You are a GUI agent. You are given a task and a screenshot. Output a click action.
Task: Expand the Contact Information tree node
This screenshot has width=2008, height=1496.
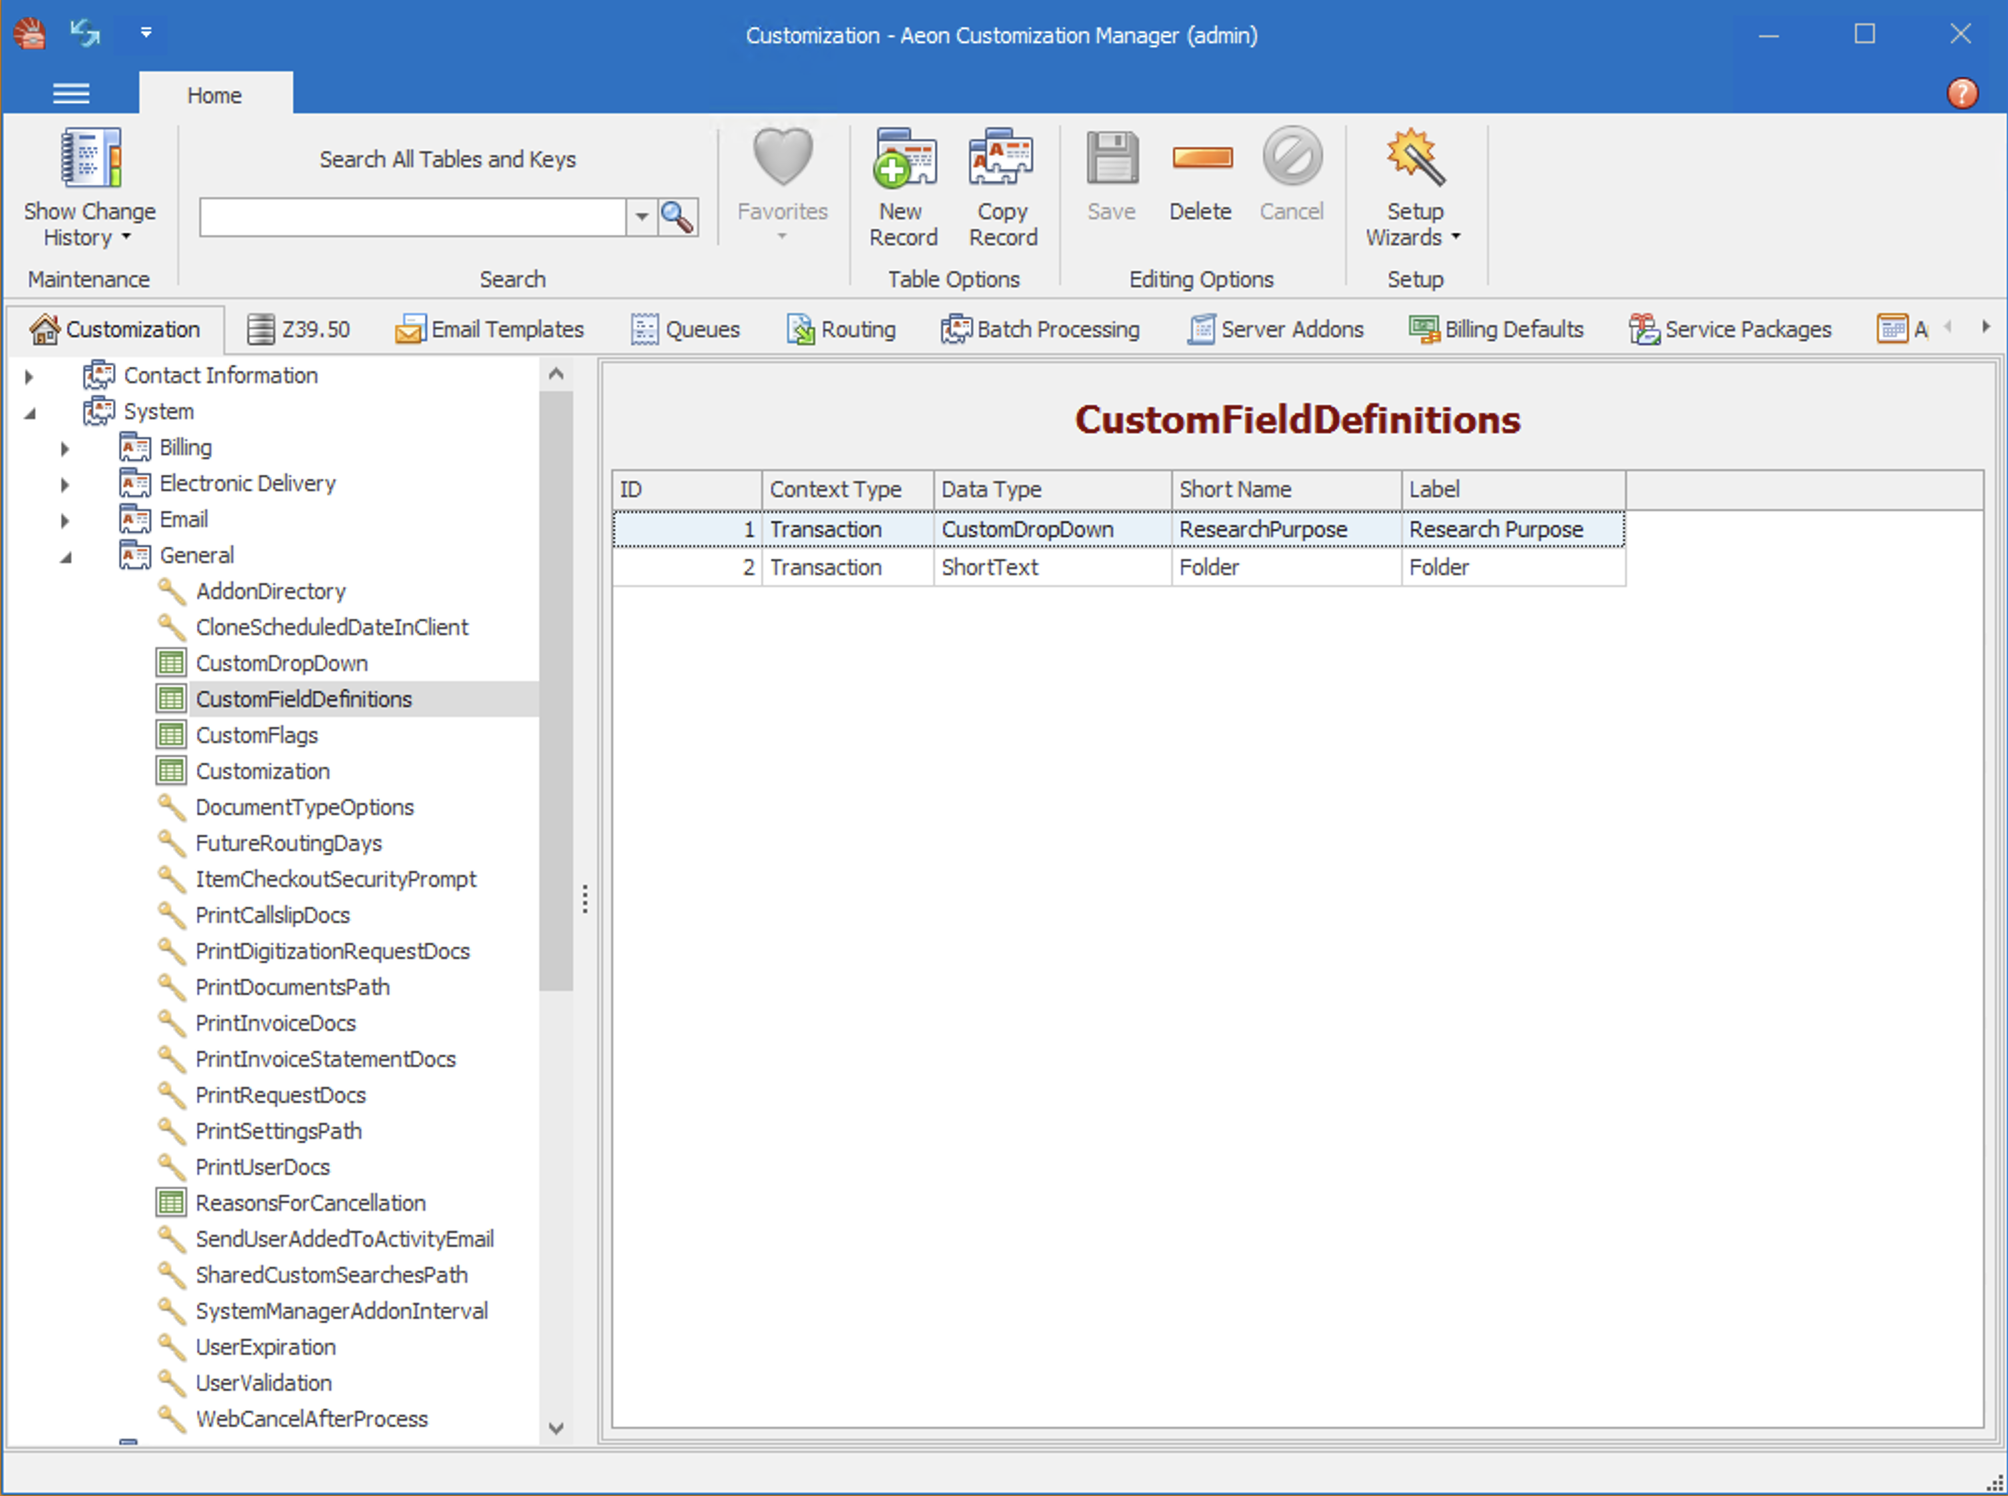pos(29,376)
